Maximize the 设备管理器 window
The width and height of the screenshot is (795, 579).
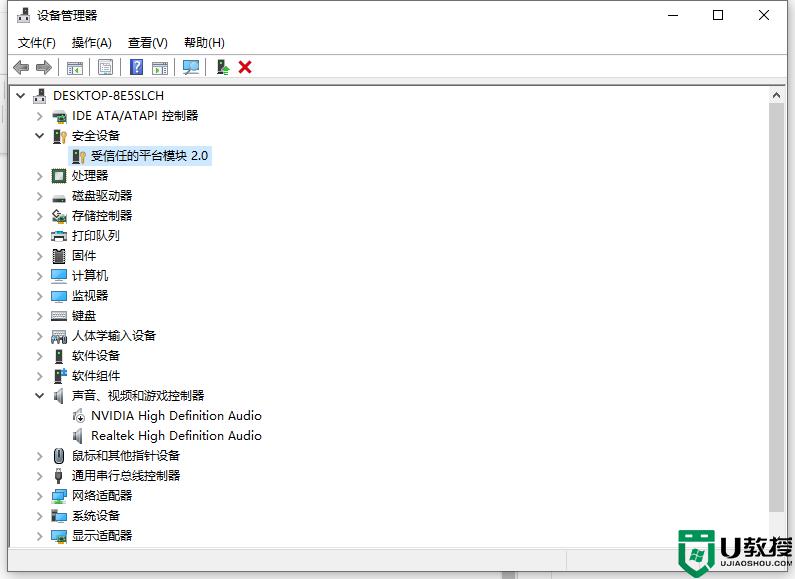click(718, 15)
